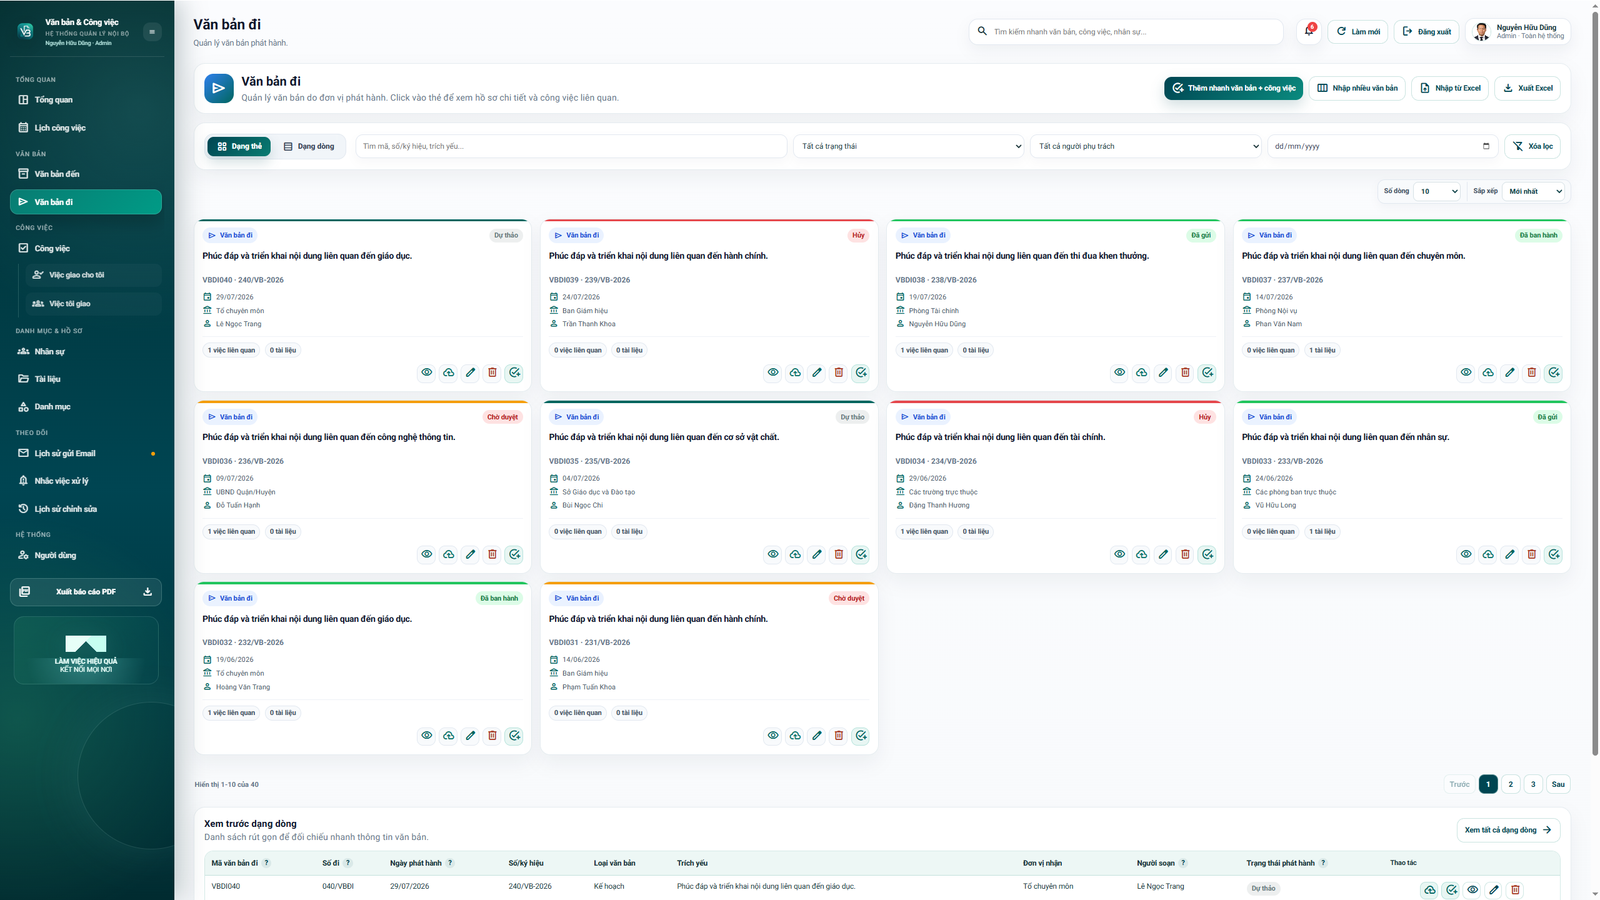
Task: Switch to Dạng thẻ card view
Action: pyautogui.click(x=239, y=146)
